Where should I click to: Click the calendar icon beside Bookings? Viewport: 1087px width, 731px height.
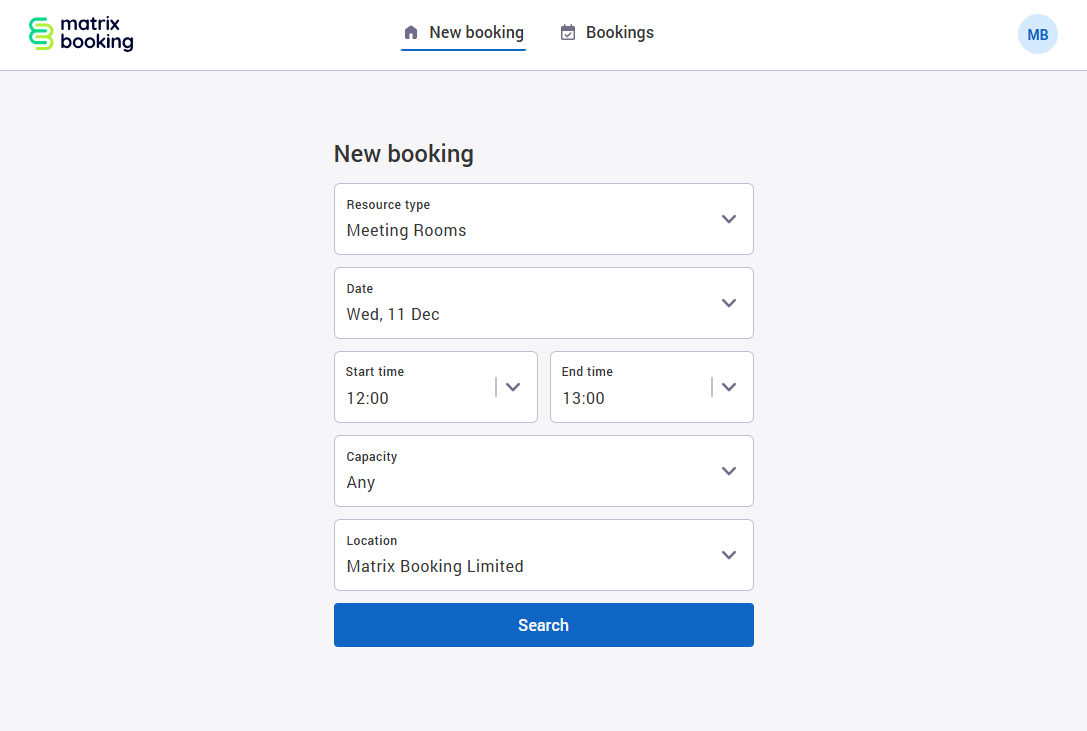[x=568, y=33]
